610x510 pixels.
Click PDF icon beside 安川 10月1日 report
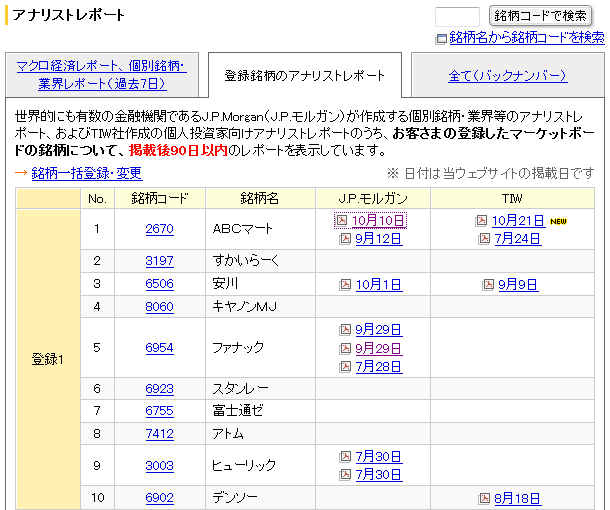coord(345,284)
